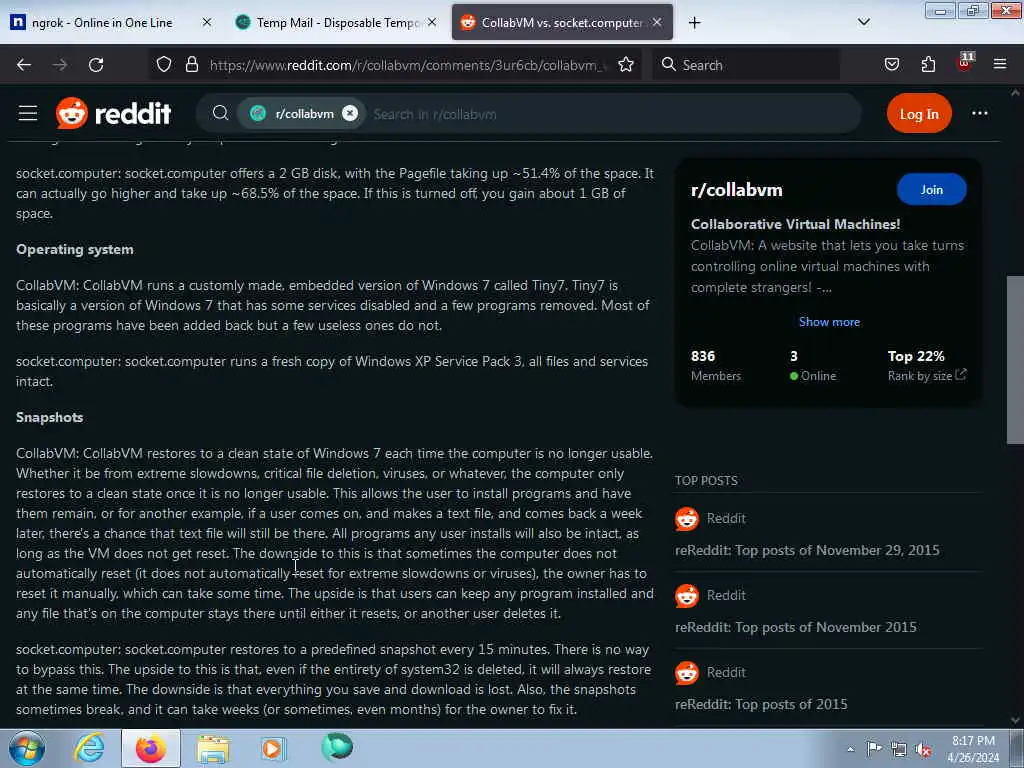The image size is (1024, 768).
Task: Remove the r/collabvm search filter
Action: [350, 114]
